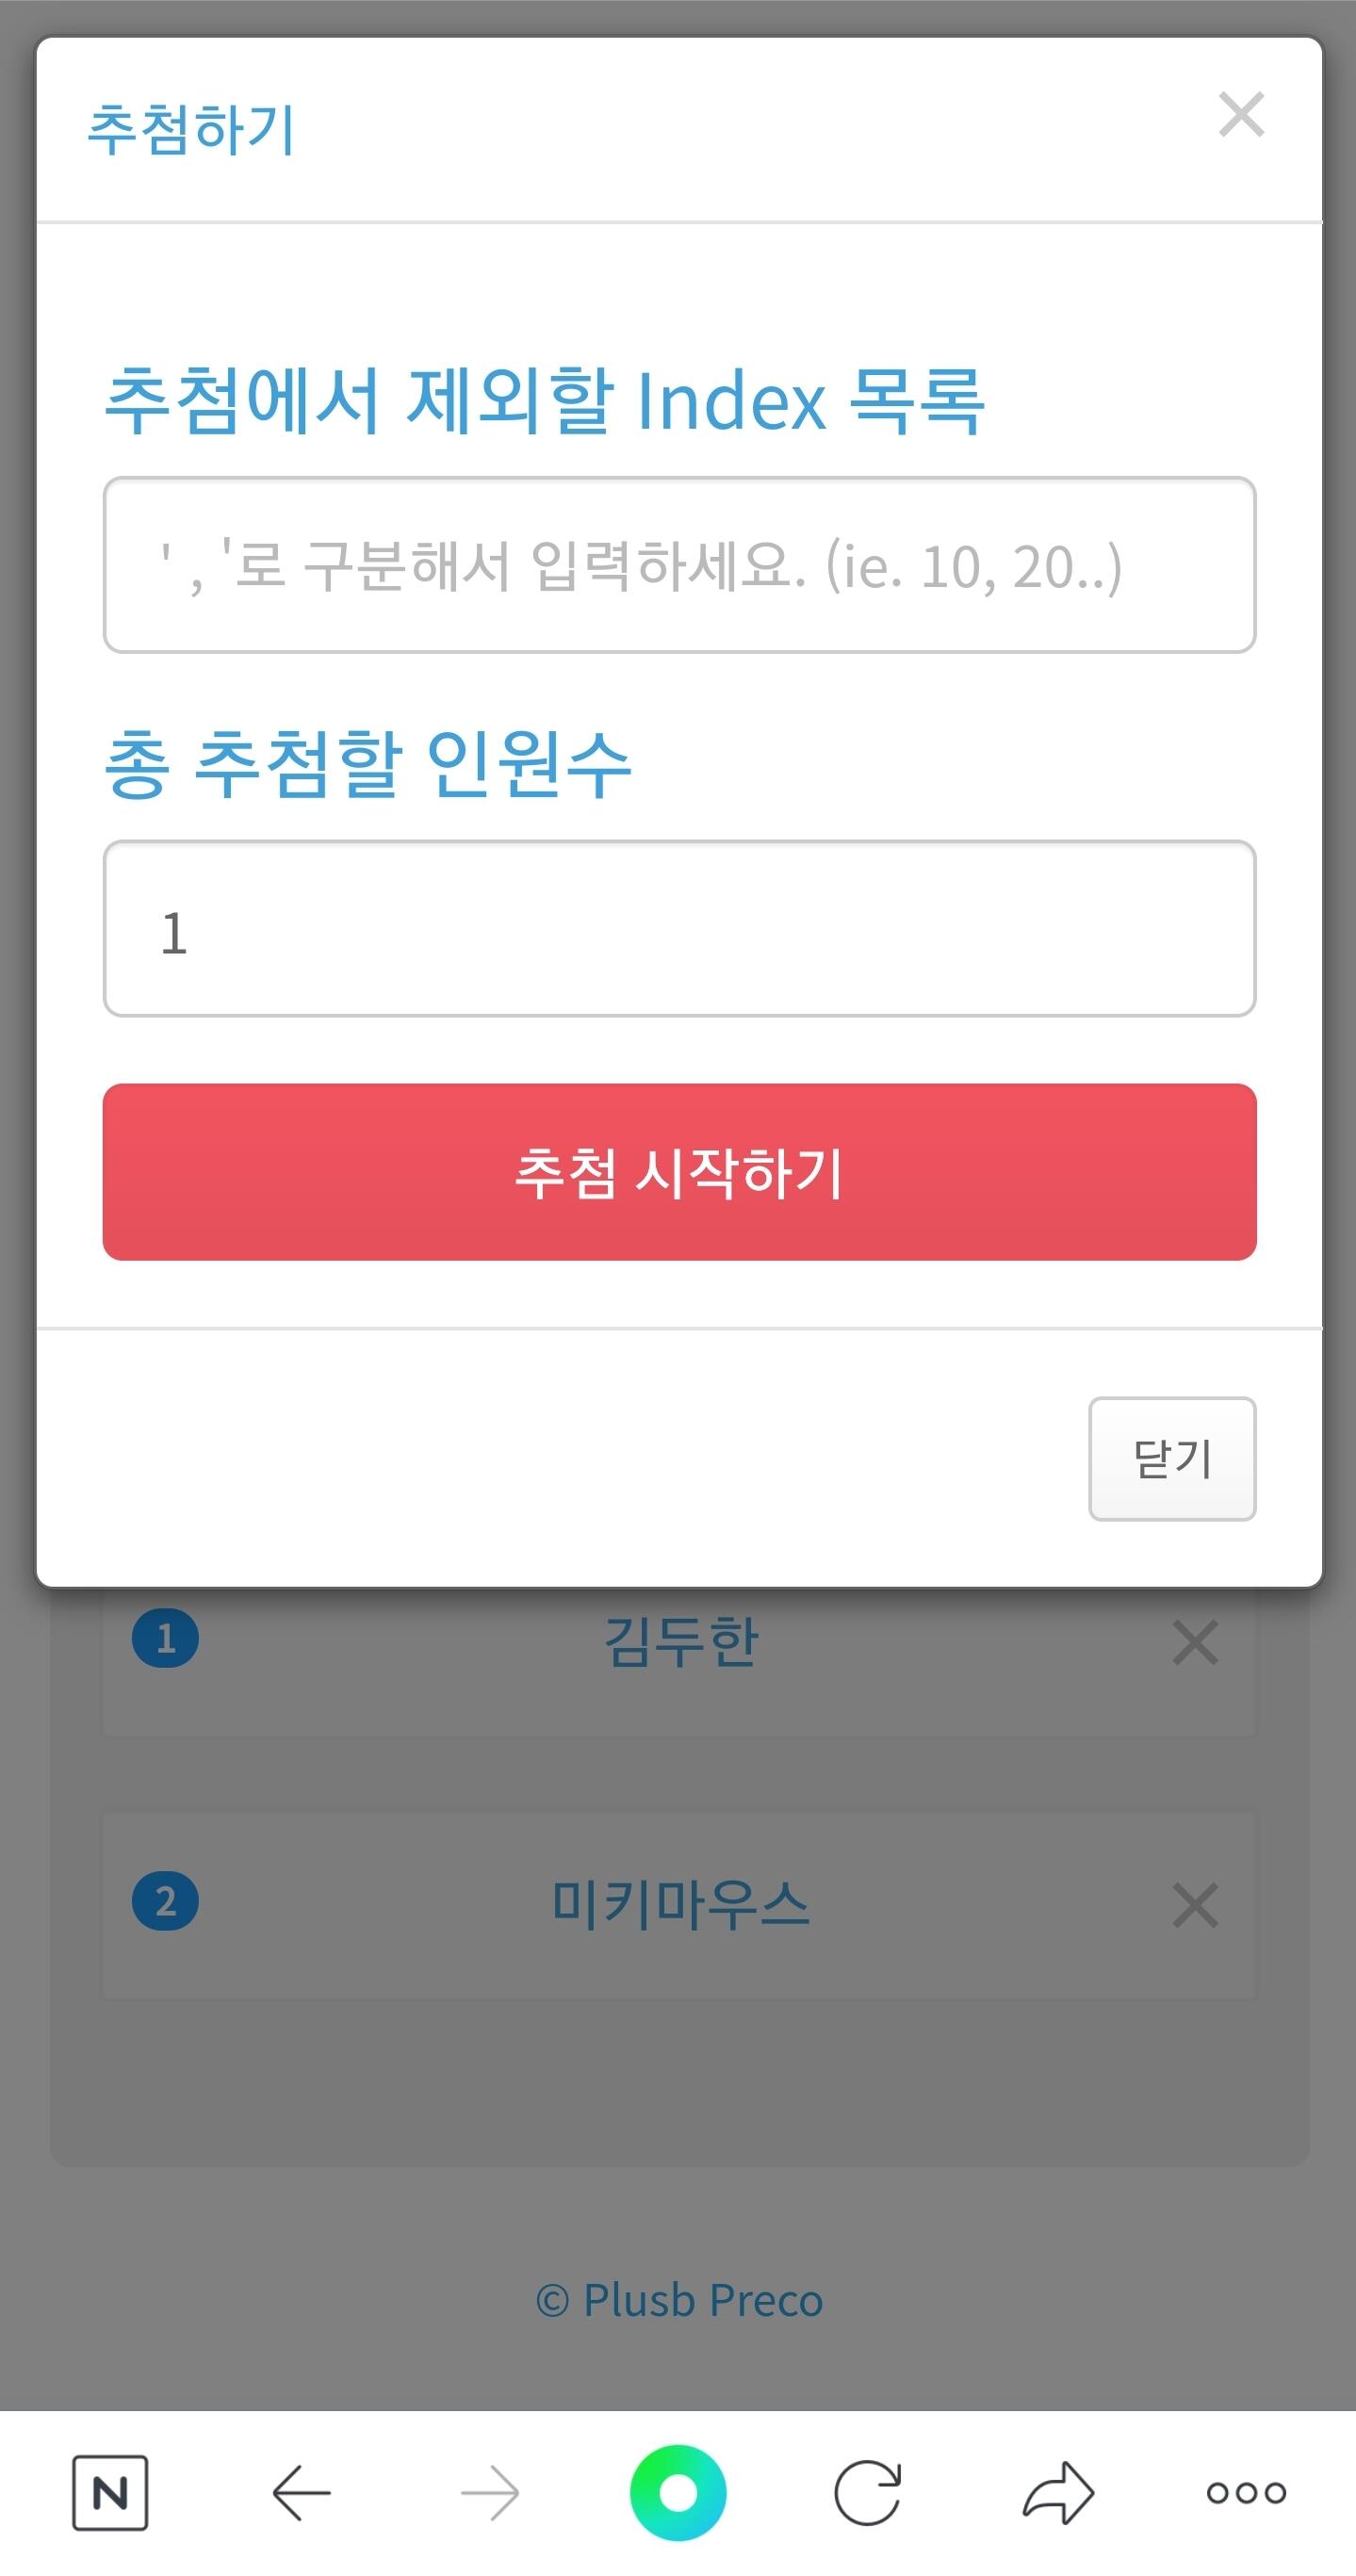Reload the page with the refresh icon
This screenshot has height=2576, width=1356.
click(x=867, y=2493)
